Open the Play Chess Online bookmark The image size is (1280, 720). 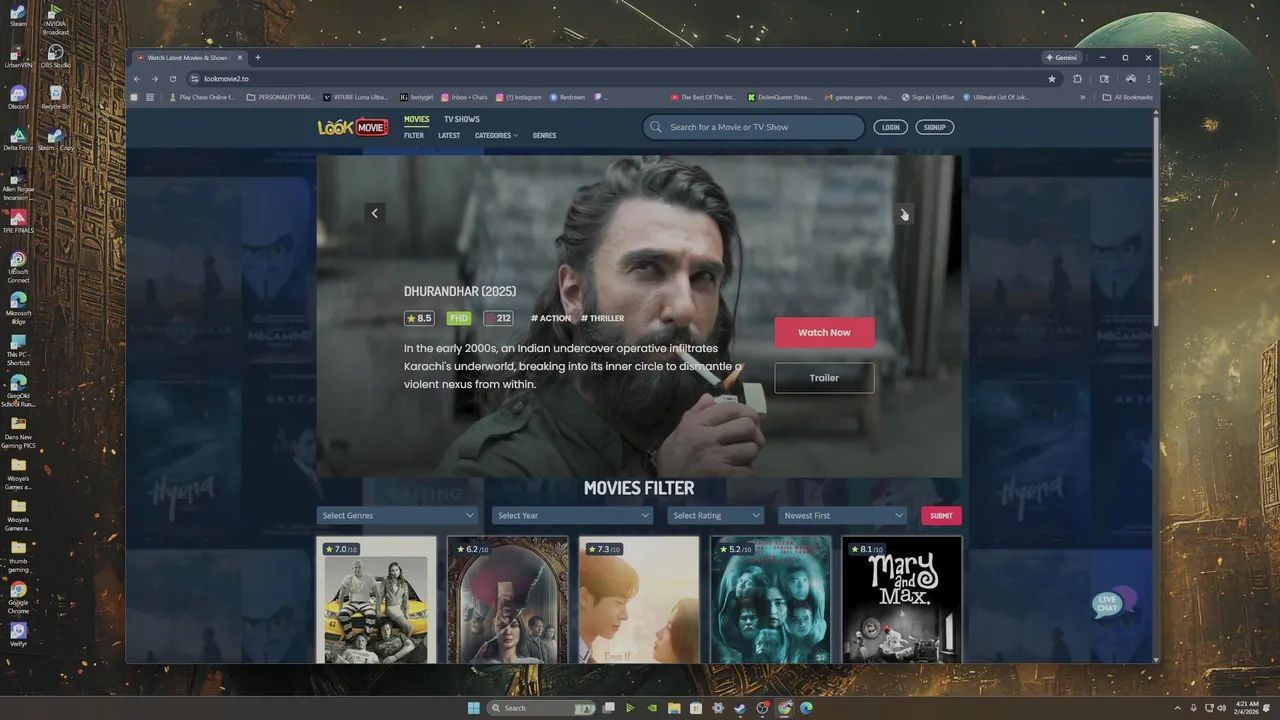[x=201, y=97]
